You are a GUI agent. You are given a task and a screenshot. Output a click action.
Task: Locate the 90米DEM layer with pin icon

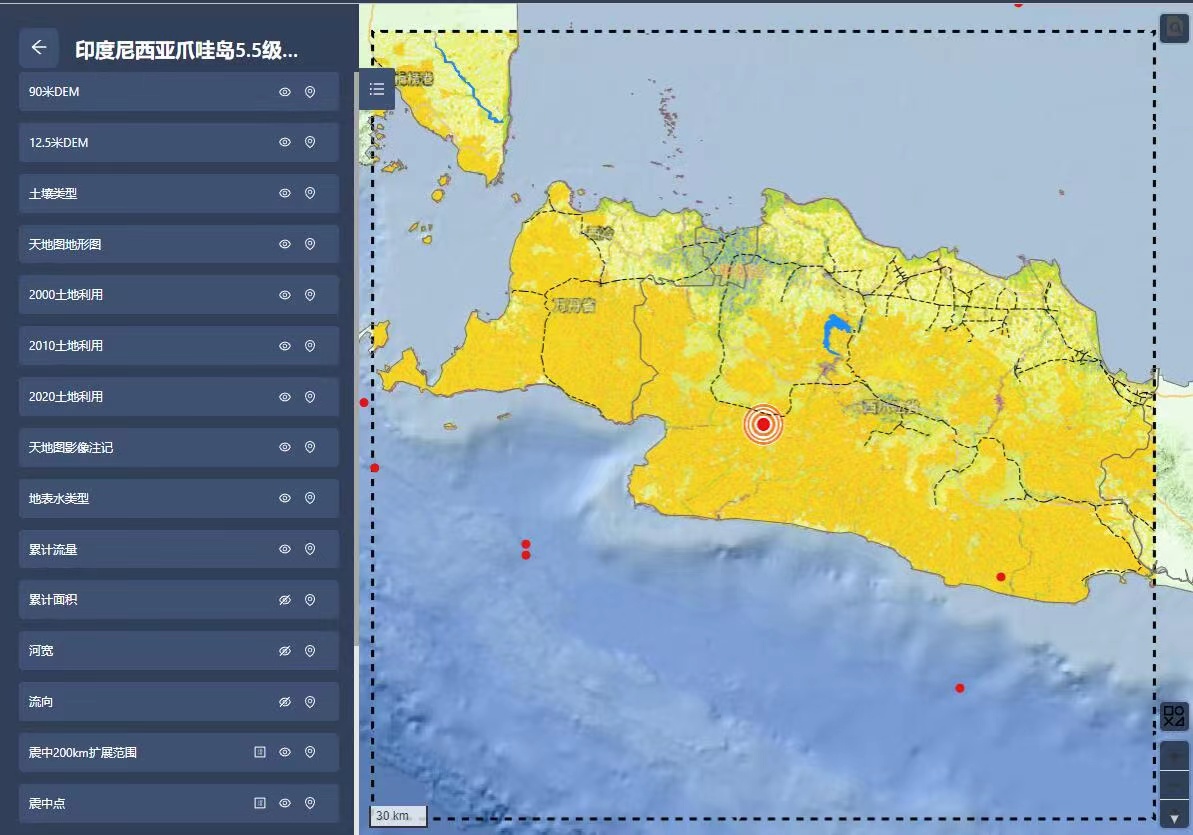tap(310, 92)
